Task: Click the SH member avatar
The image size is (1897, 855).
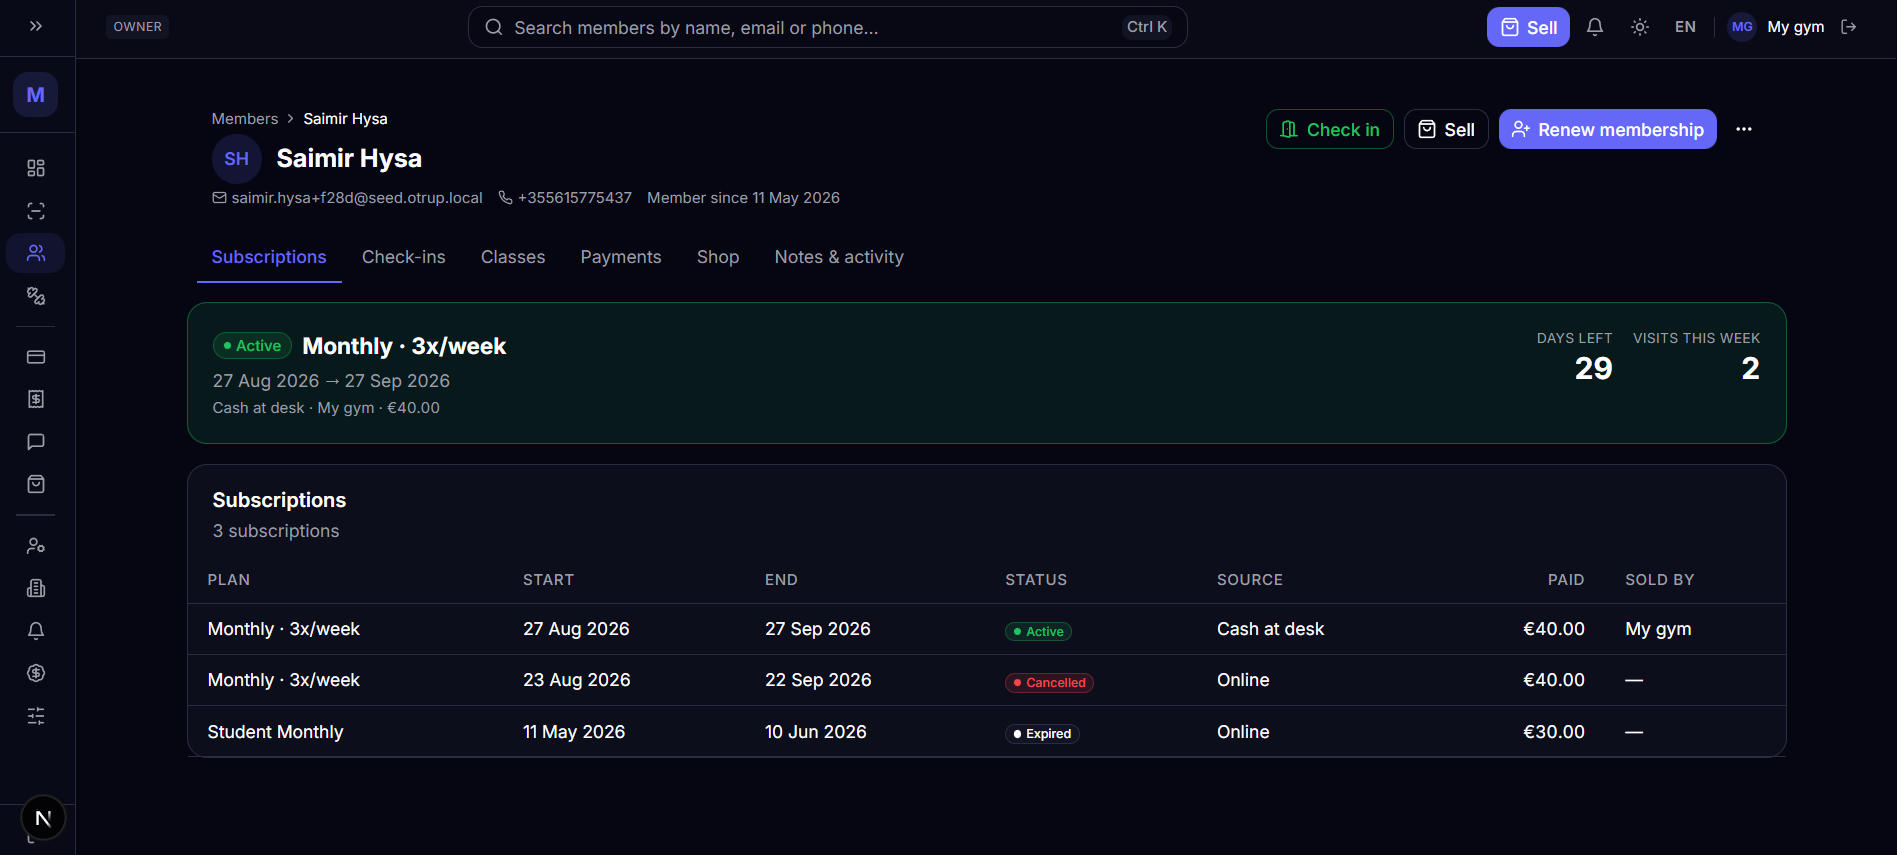Action: [x=237, y=159]
